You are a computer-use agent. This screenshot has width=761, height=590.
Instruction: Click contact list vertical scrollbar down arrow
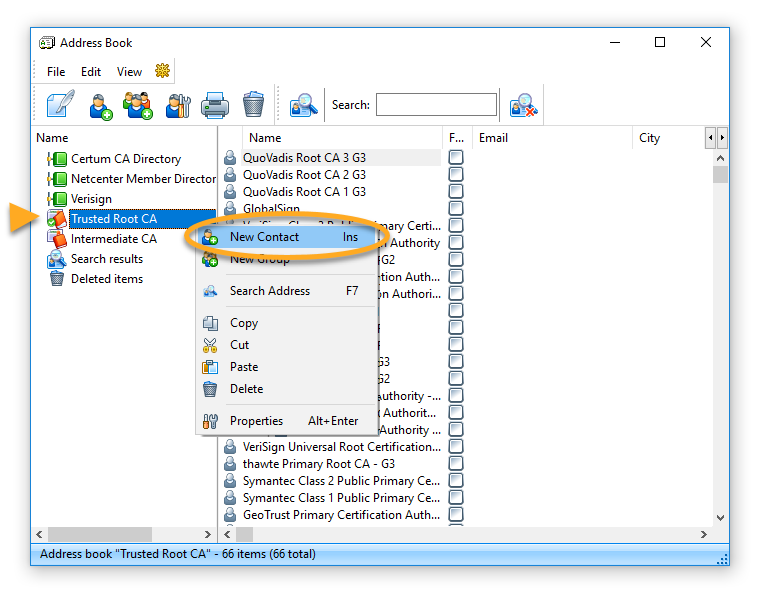point(720,518)
